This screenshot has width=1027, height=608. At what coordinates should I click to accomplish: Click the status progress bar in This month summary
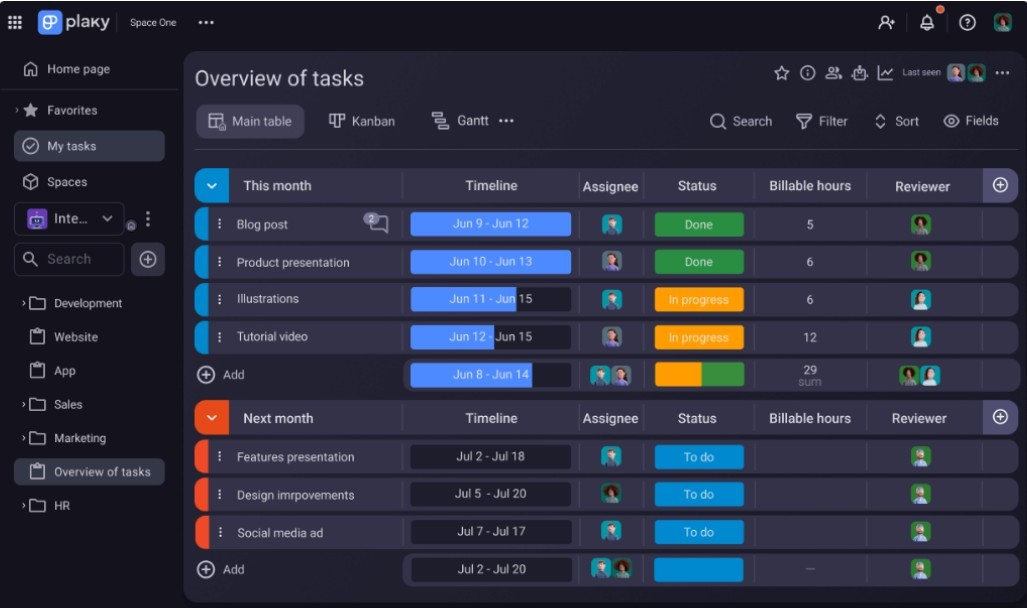tap(697, 374)
